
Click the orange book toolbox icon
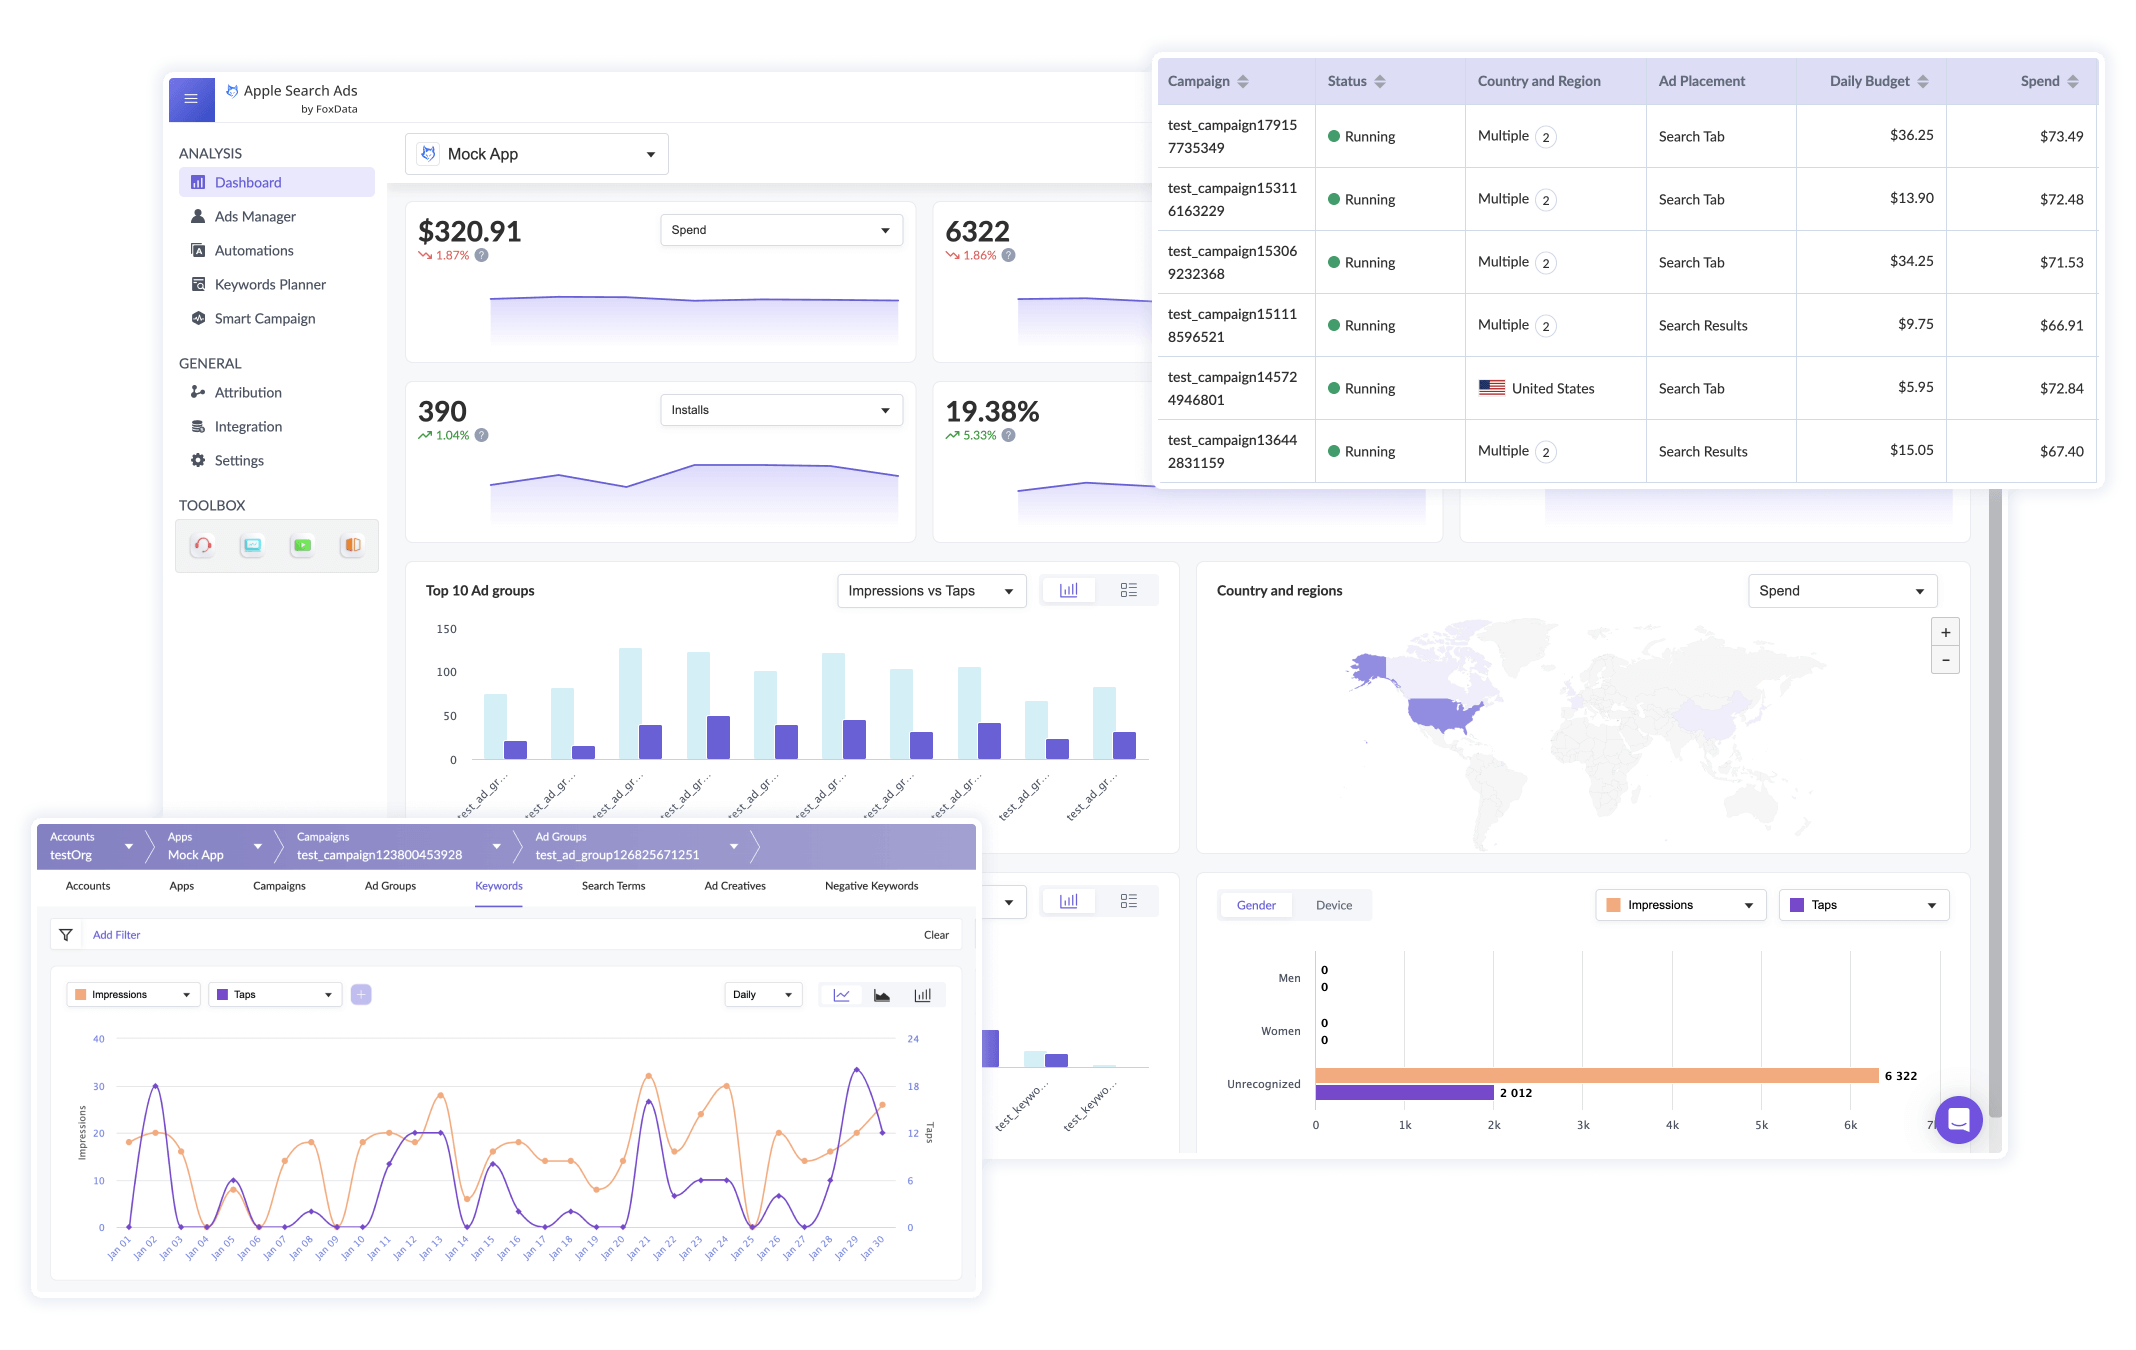click(352, 545)
